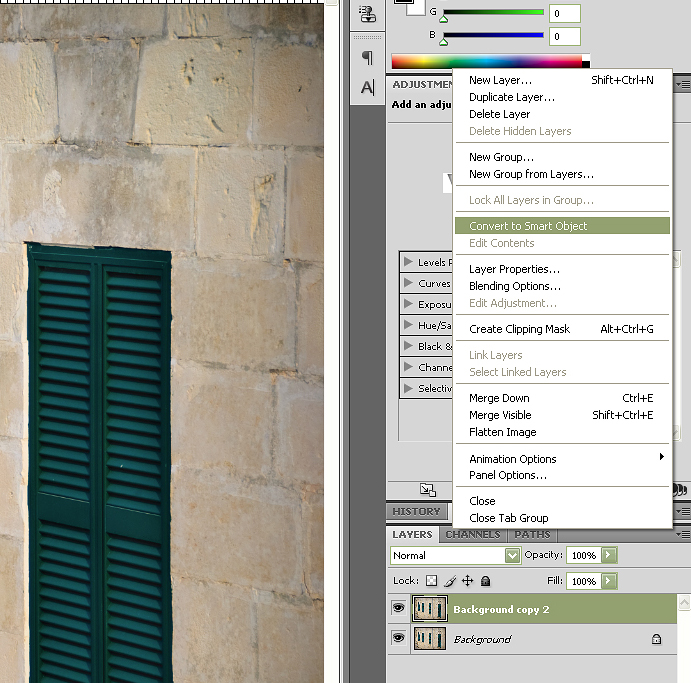691x683 pixels.
Task: Click the Background layer's lock indicator
Action: (x=656, y=639)
